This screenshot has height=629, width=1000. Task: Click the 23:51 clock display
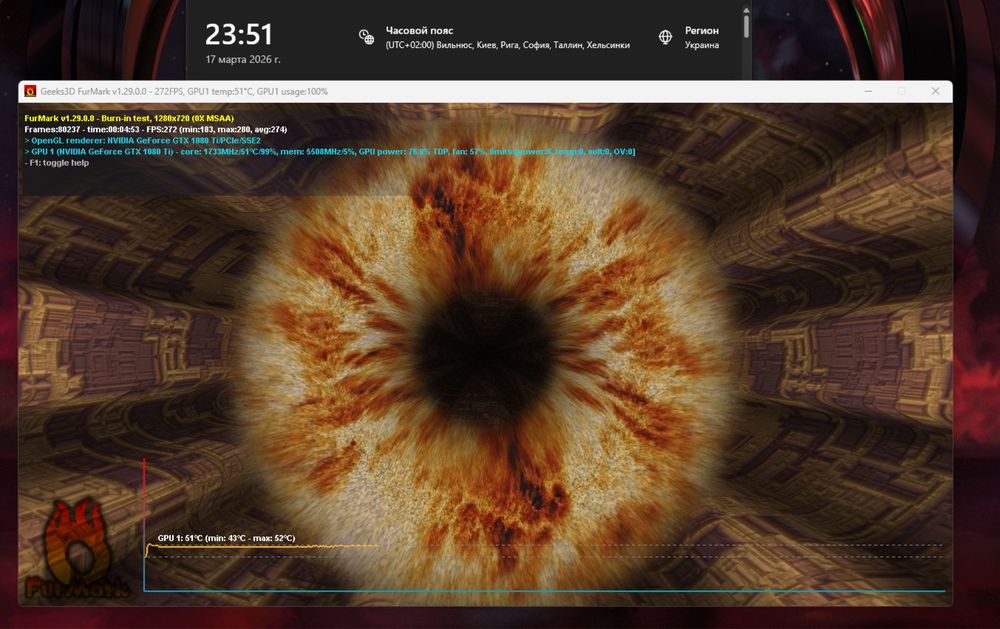coord(239,34)
